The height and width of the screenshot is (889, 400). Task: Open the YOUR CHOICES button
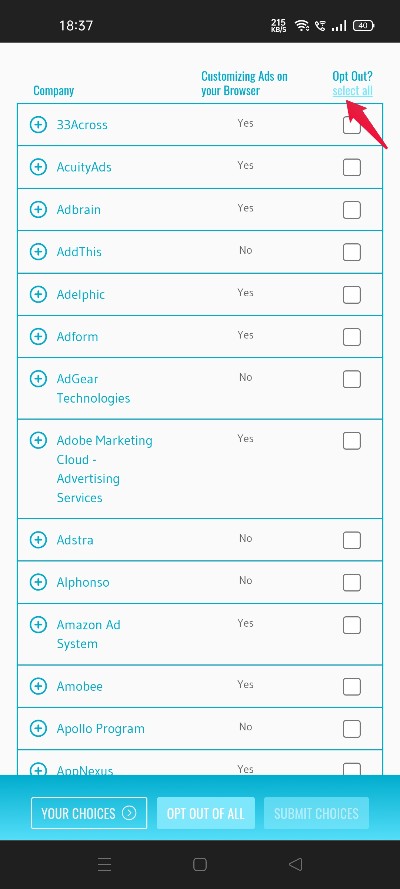pyautogui.click(x=89, y=813)
